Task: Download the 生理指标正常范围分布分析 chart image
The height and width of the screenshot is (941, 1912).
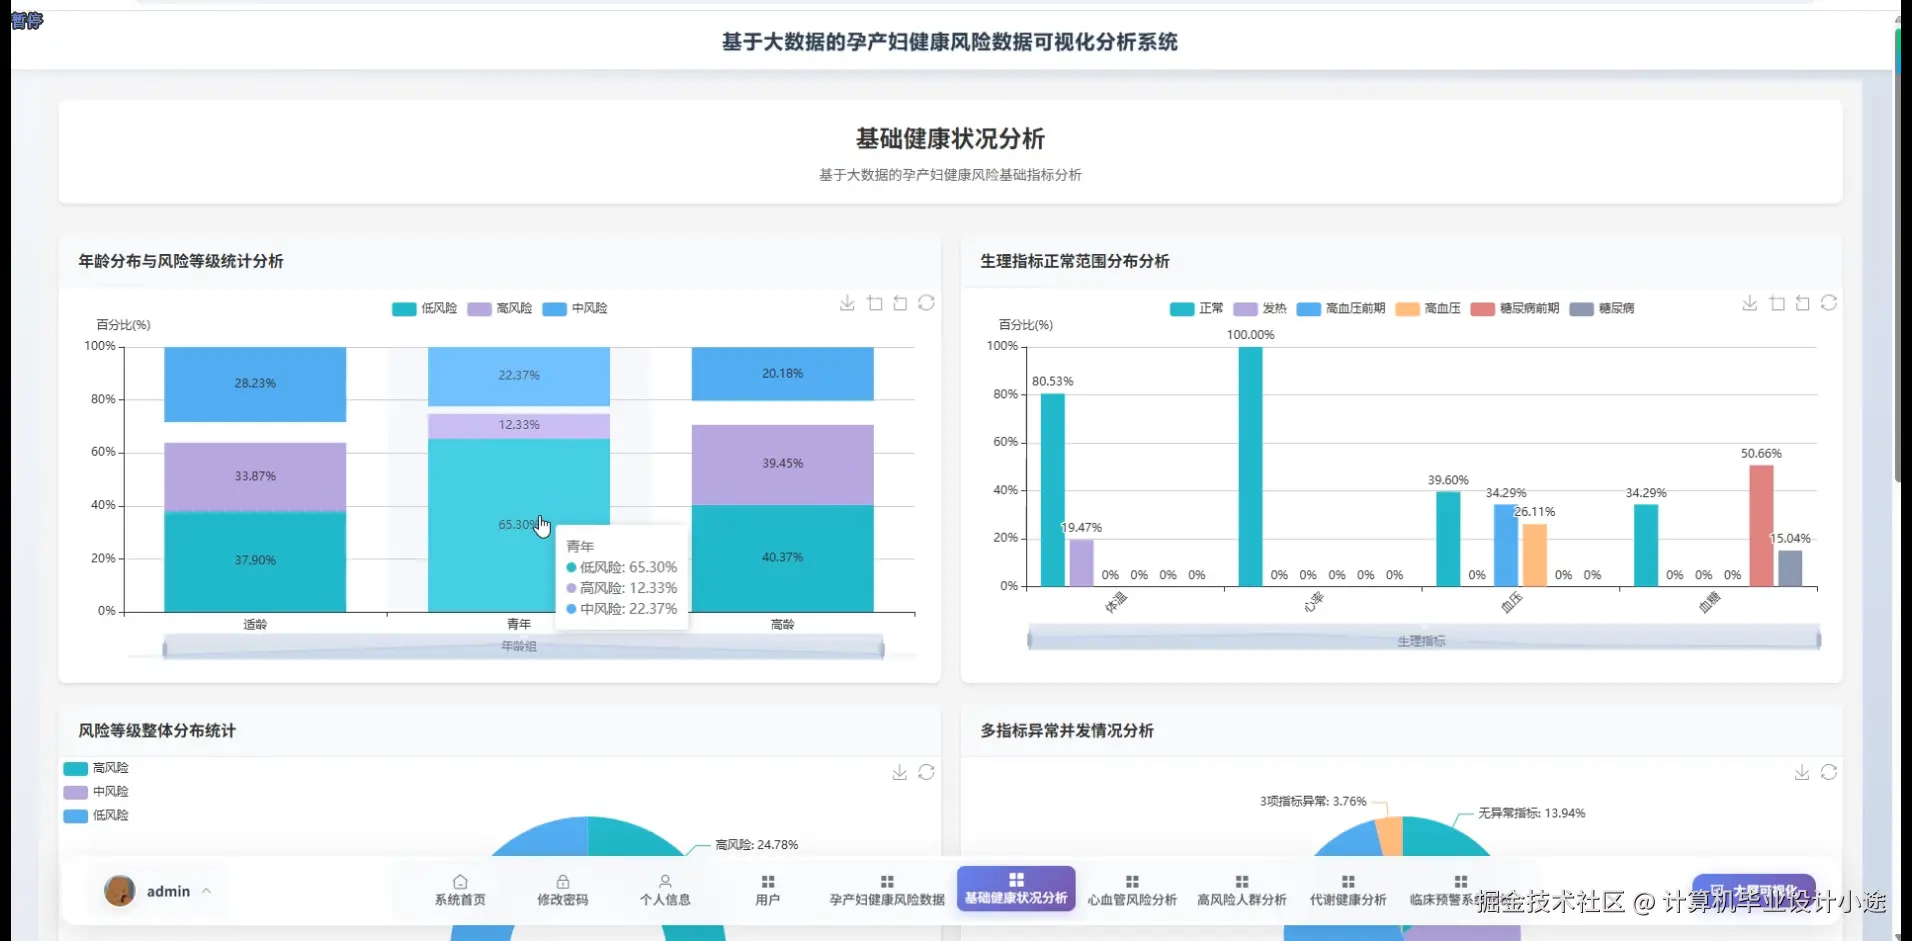Action: [1750, 303]
